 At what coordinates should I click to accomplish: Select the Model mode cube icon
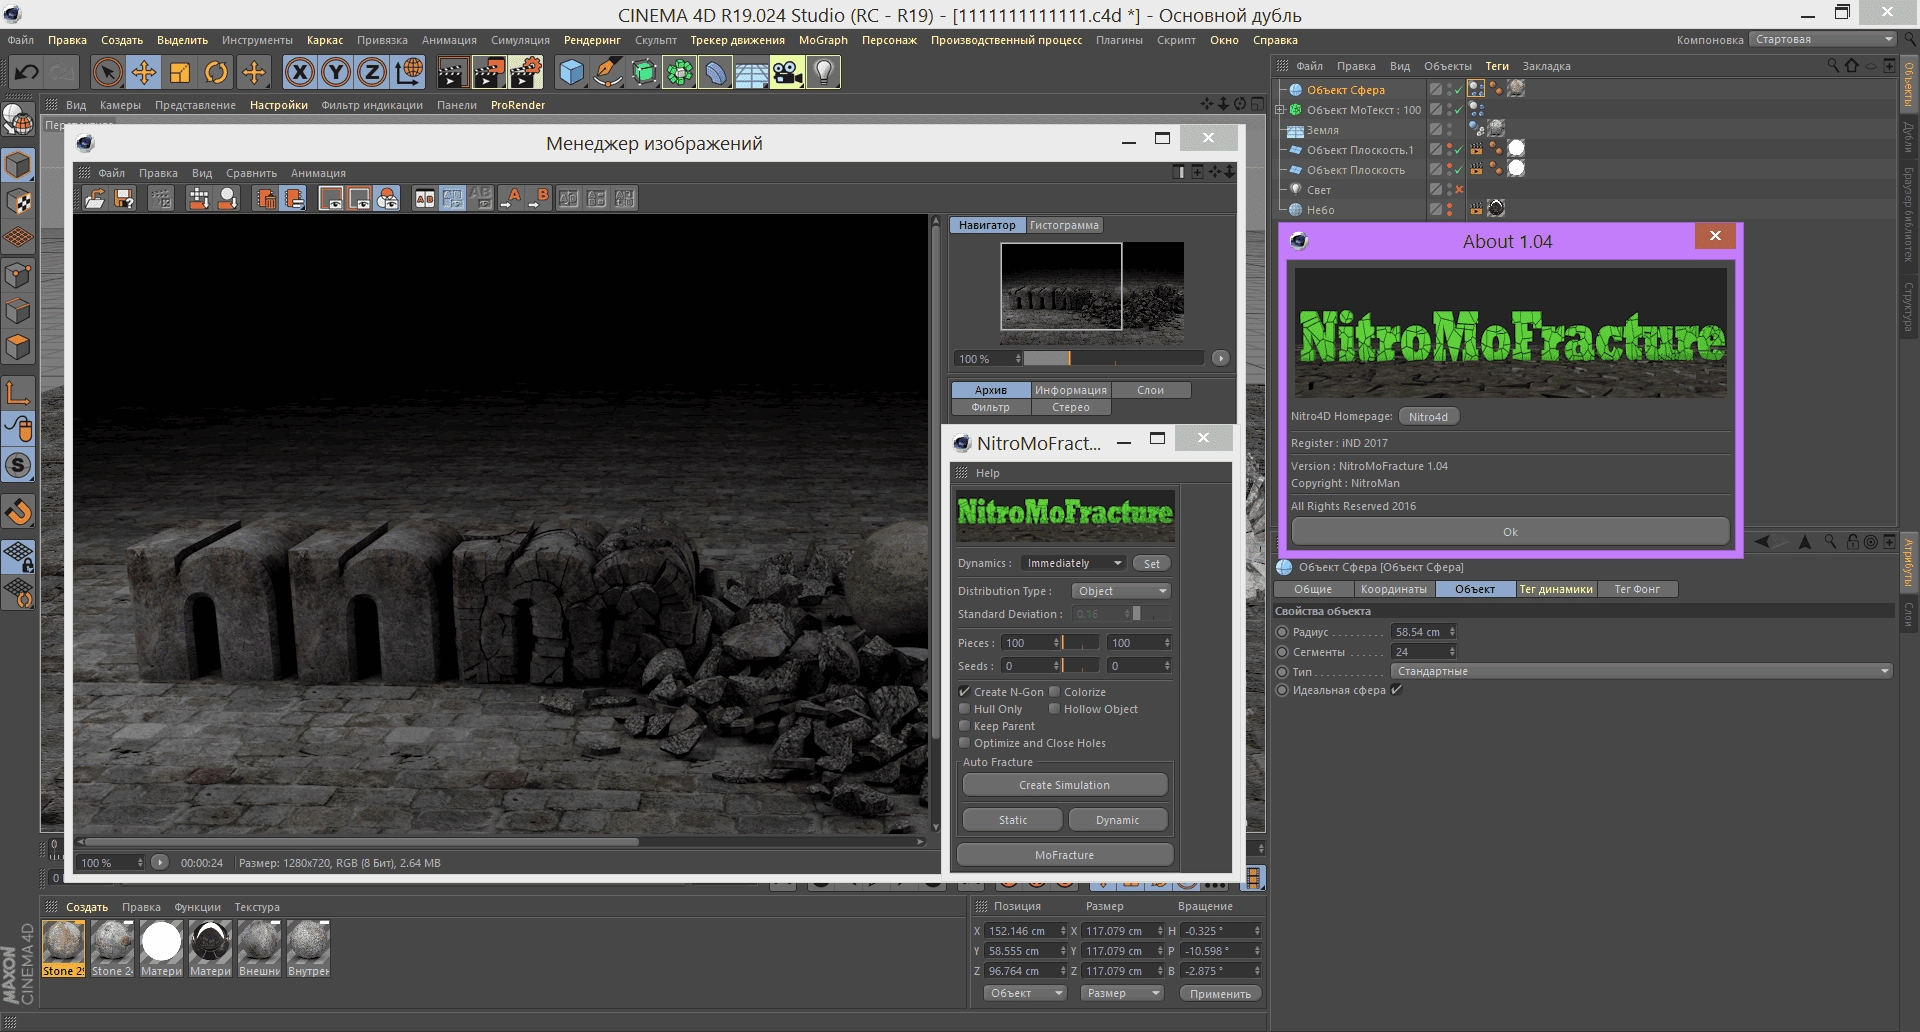[18, 164]
